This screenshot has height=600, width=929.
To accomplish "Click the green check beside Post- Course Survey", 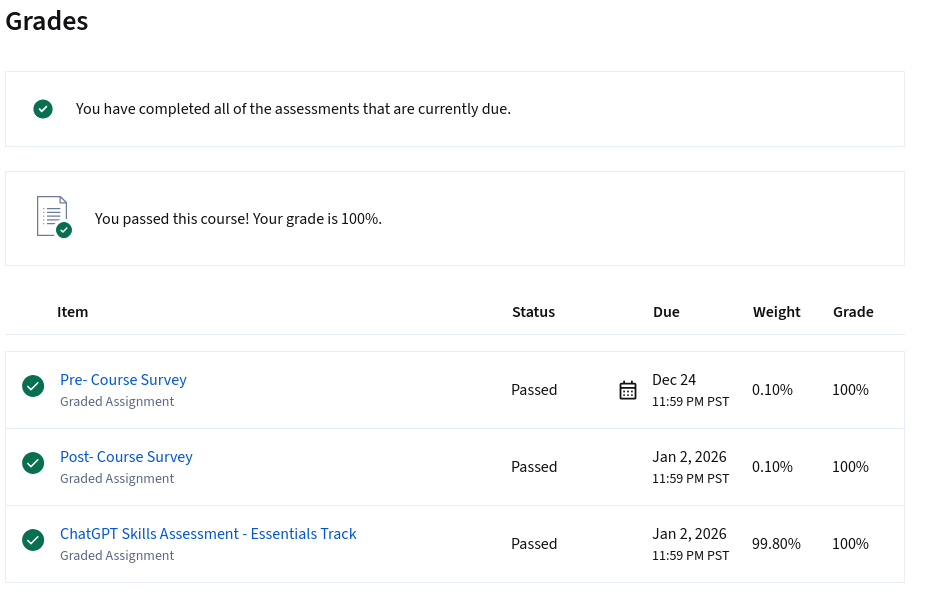I will click(33, 463).
